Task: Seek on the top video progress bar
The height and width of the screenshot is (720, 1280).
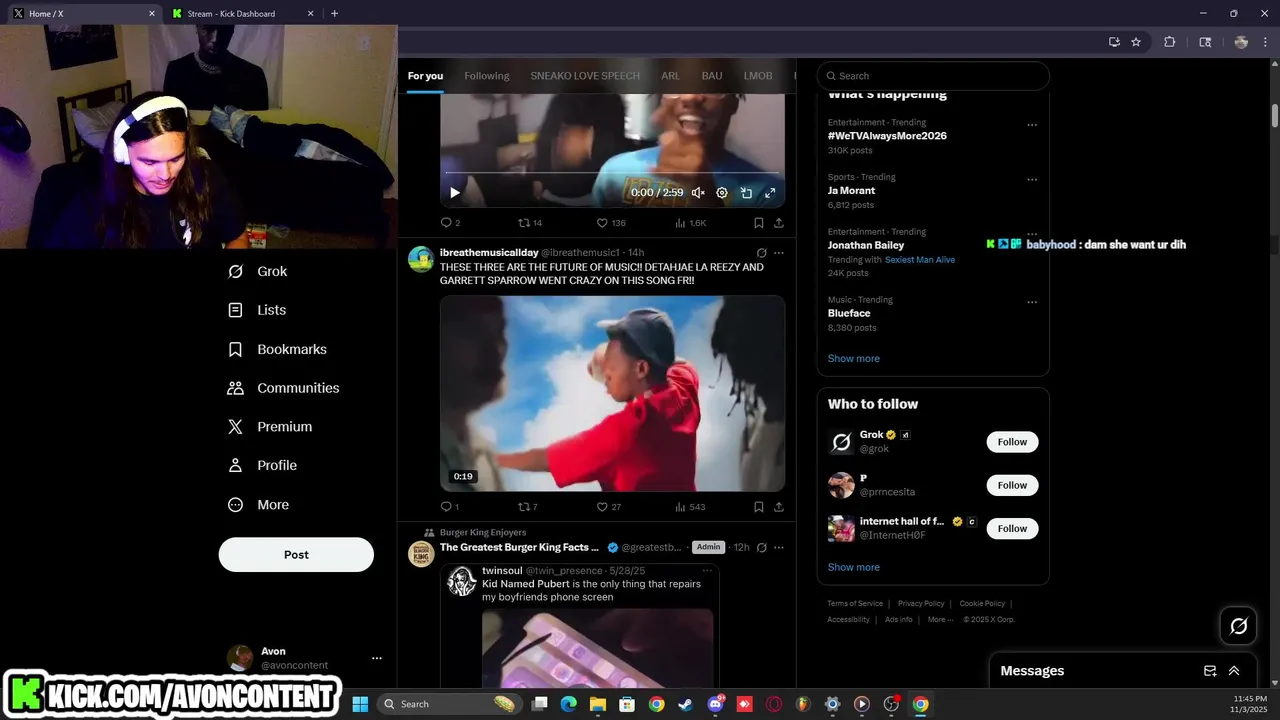Action: pos(612,173)
